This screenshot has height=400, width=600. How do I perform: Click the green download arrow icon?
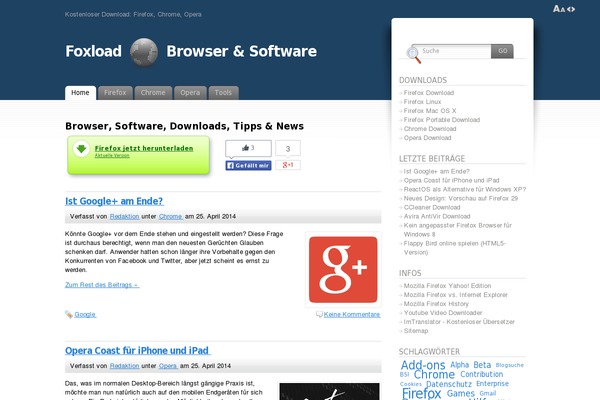81,149
